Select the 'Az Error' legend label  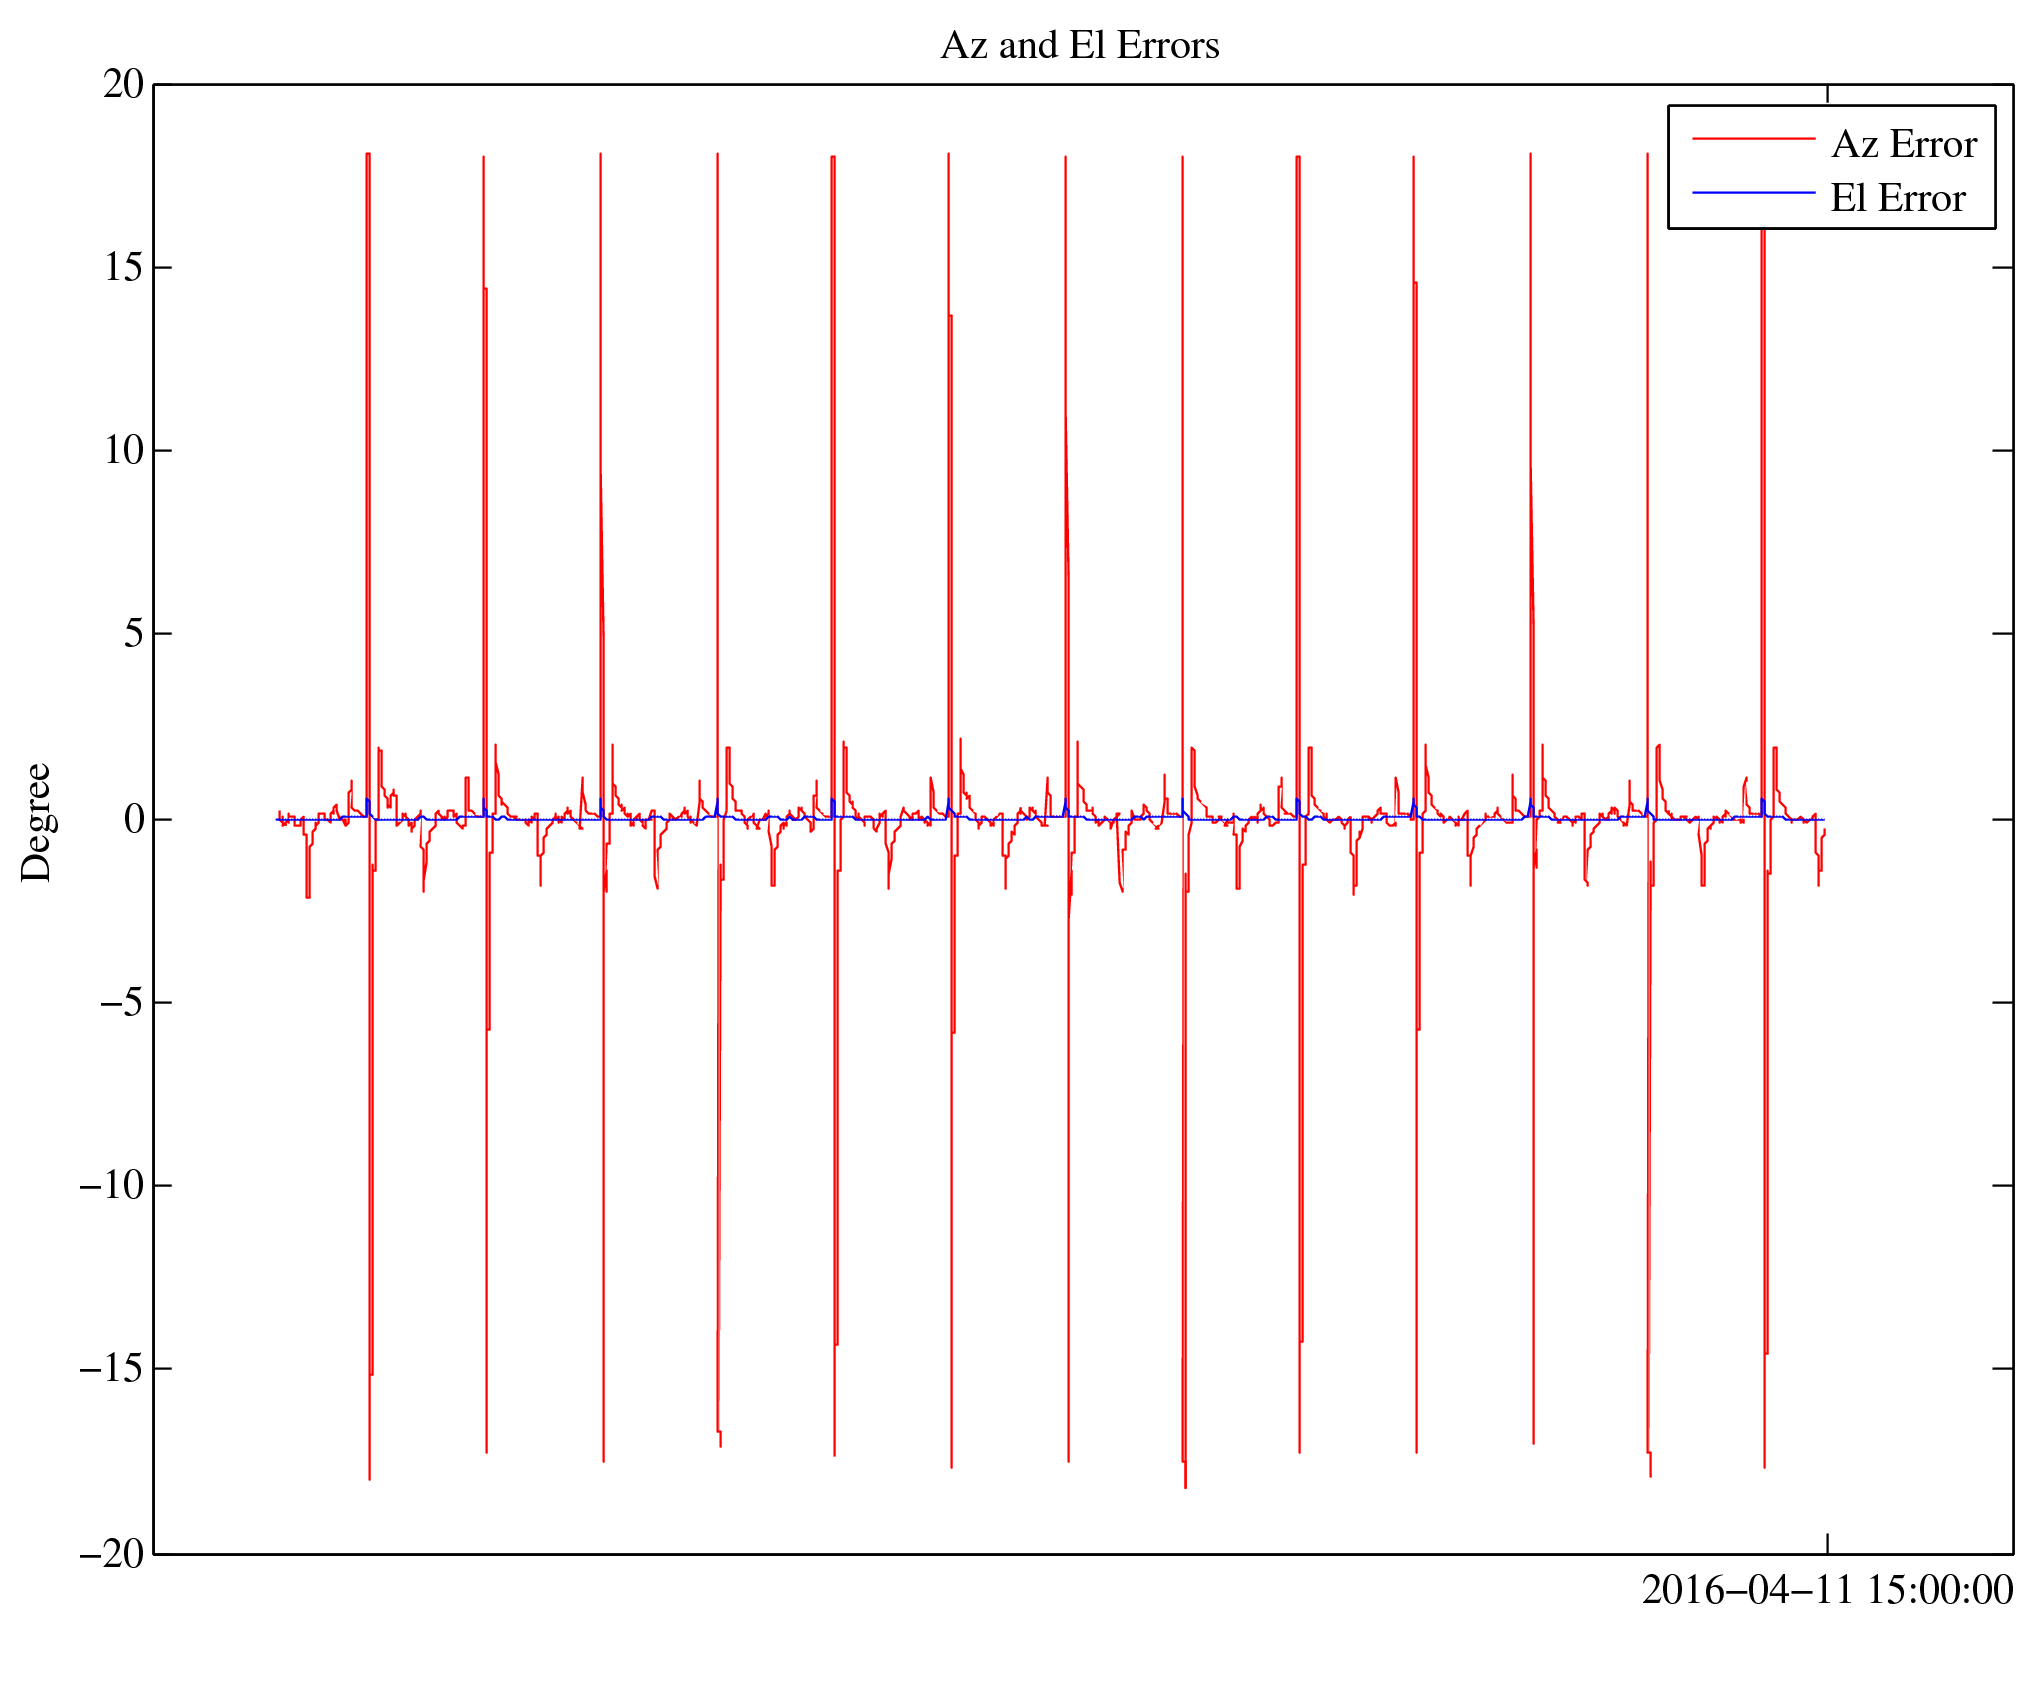(x=1903, y=145)
